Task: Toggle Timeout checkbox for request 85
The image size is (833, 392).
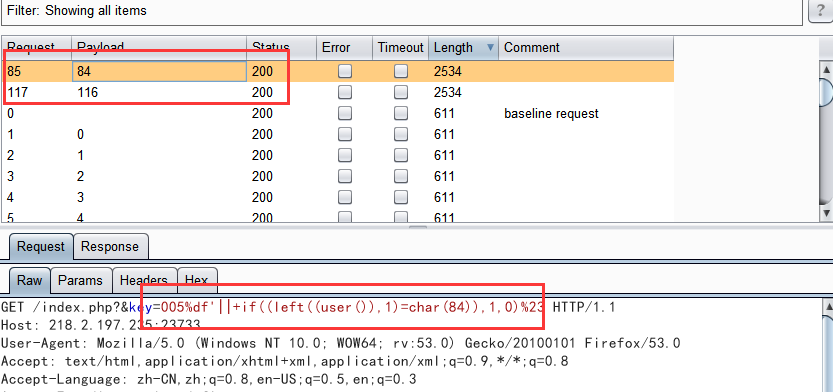Action: (x=401, y=71)
